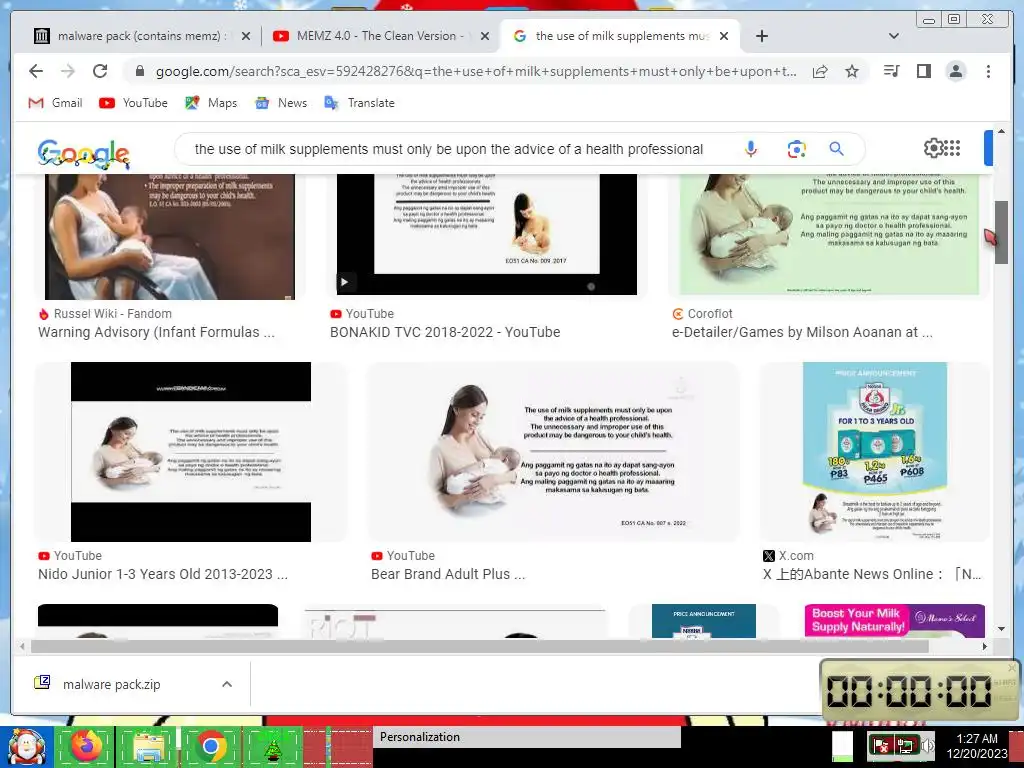Open Warning Advisory (Infant Formulas) result
1024x768 pixels.
156,332
